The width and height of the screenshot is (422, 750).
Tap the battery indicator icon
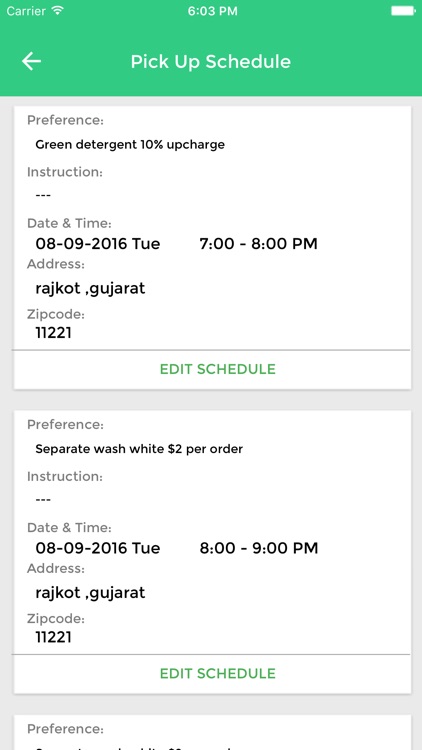[x=402, y=11]
